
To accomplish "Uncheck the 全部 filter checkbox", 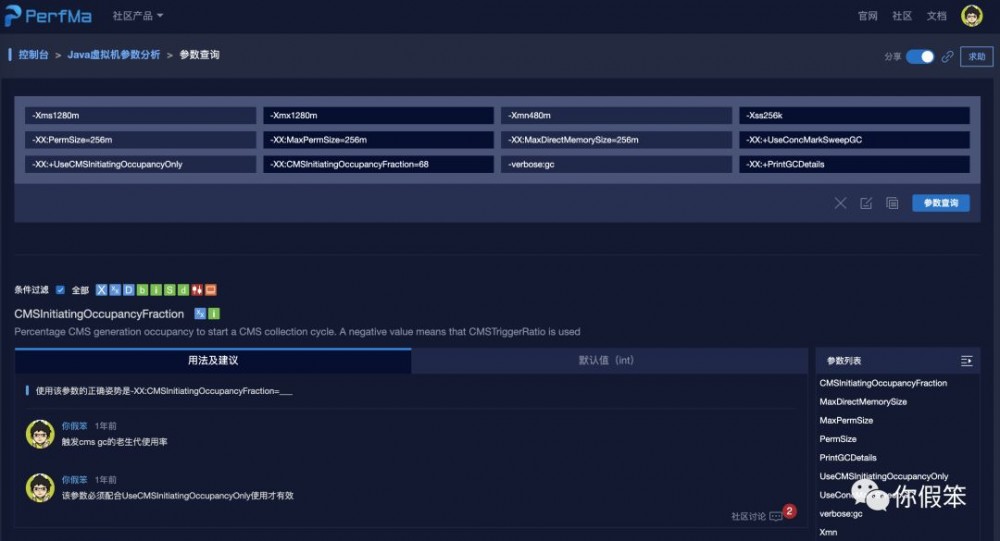I will tap(60, 290).
